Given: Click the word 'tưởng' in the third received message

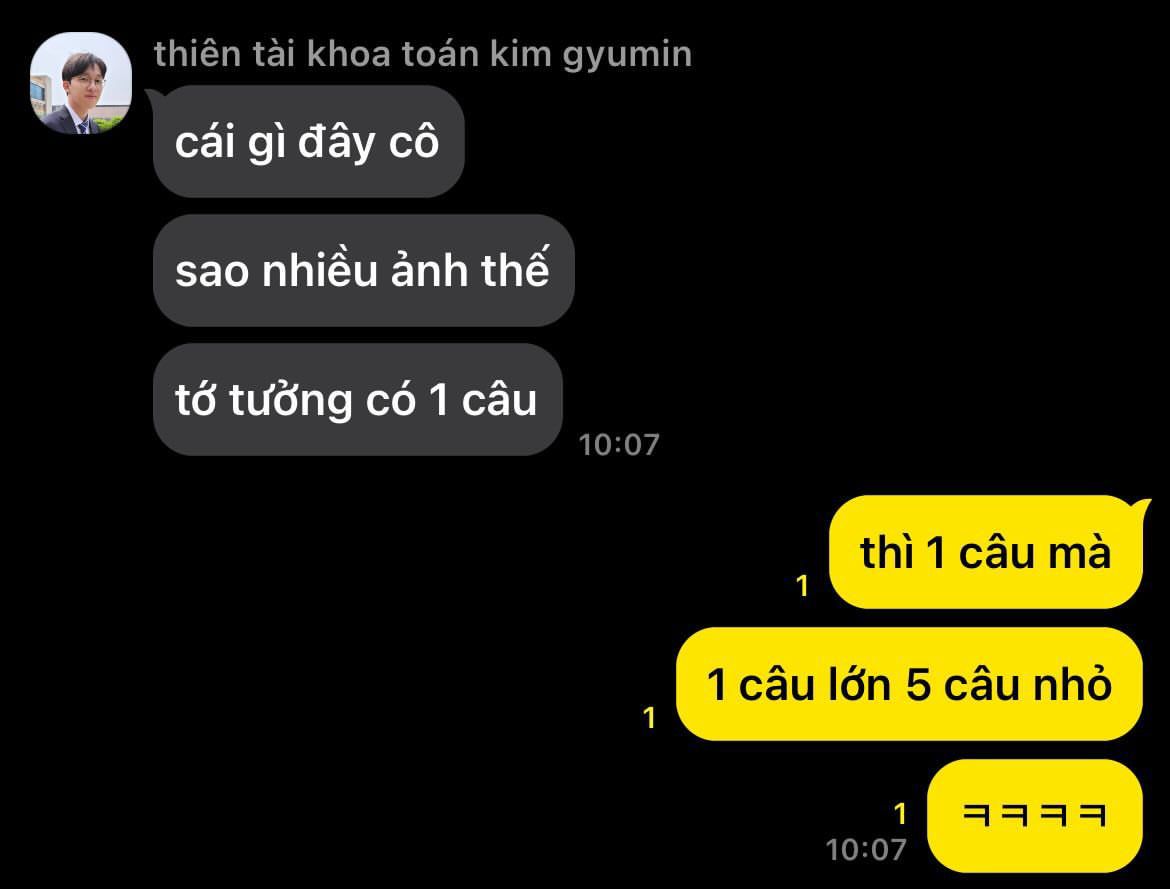Looking at the screenshot, I should pos(290,401).
